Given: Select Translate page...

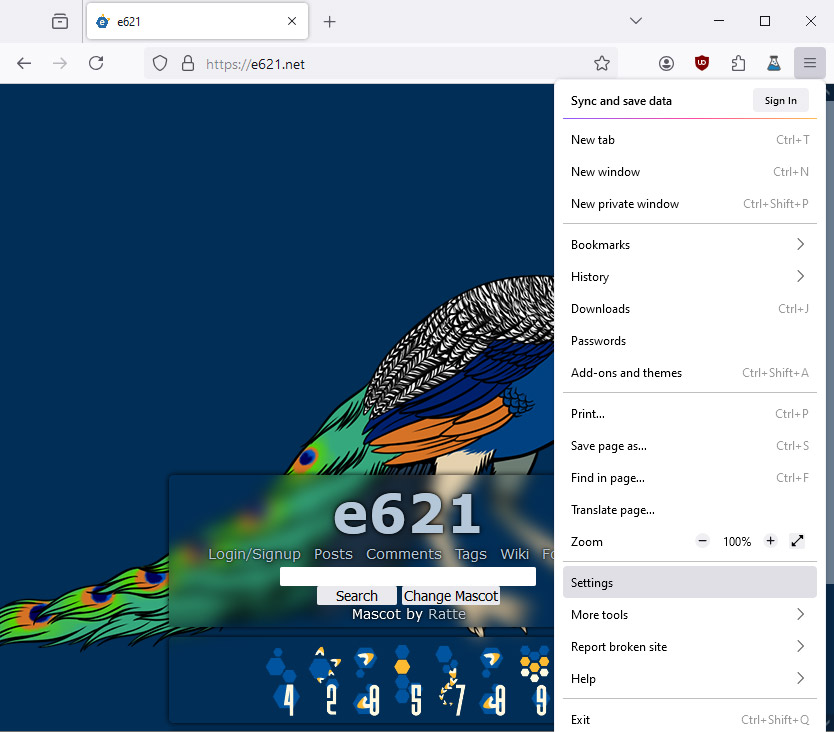Looking at the screenshot, I should pos(689,510).
